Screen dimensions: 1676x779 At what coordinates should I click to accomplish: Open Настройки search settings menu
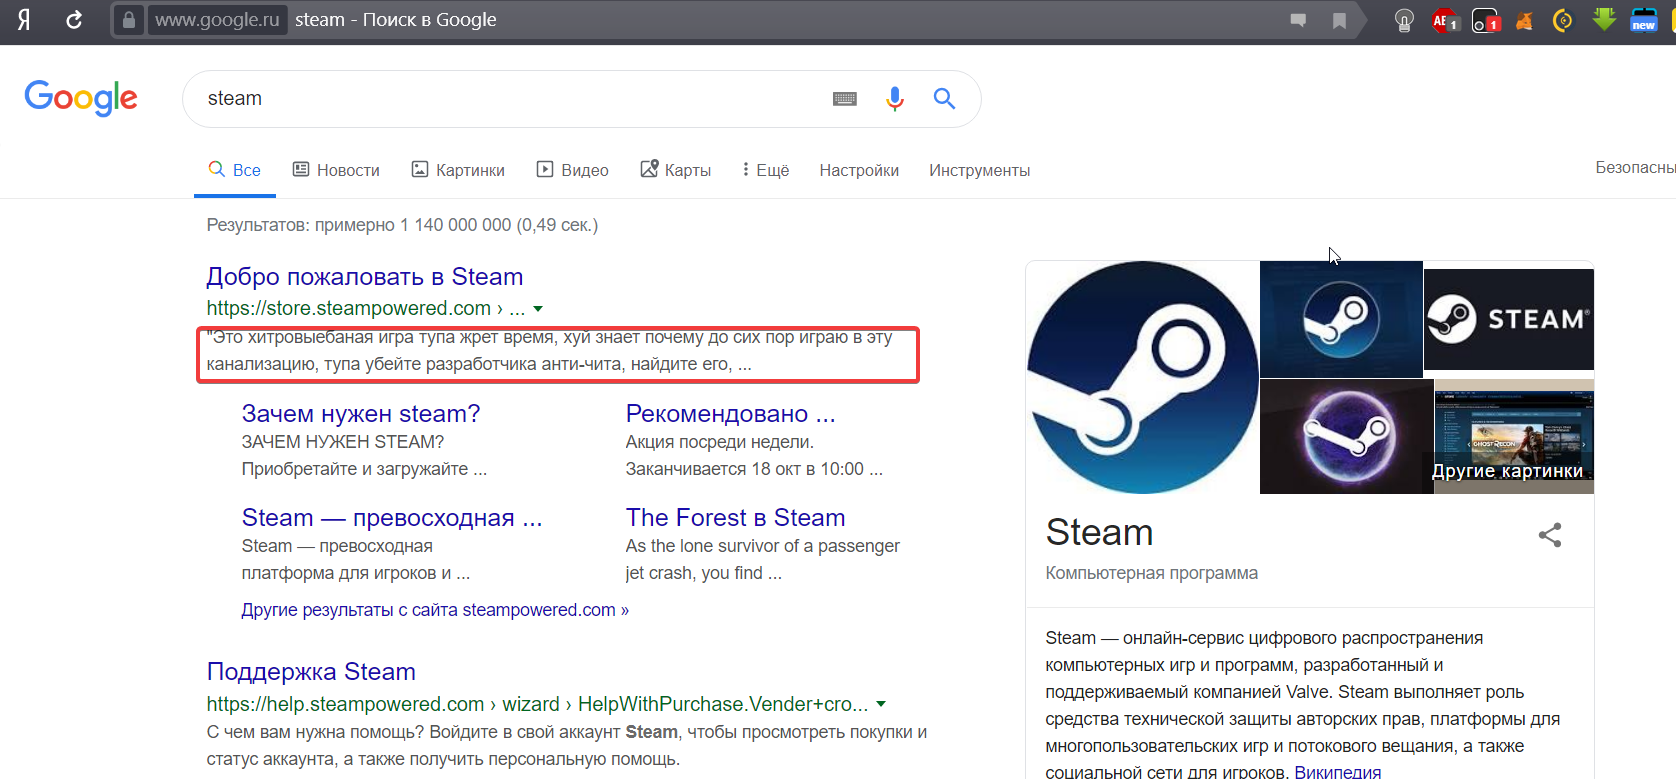click(859, 170)
